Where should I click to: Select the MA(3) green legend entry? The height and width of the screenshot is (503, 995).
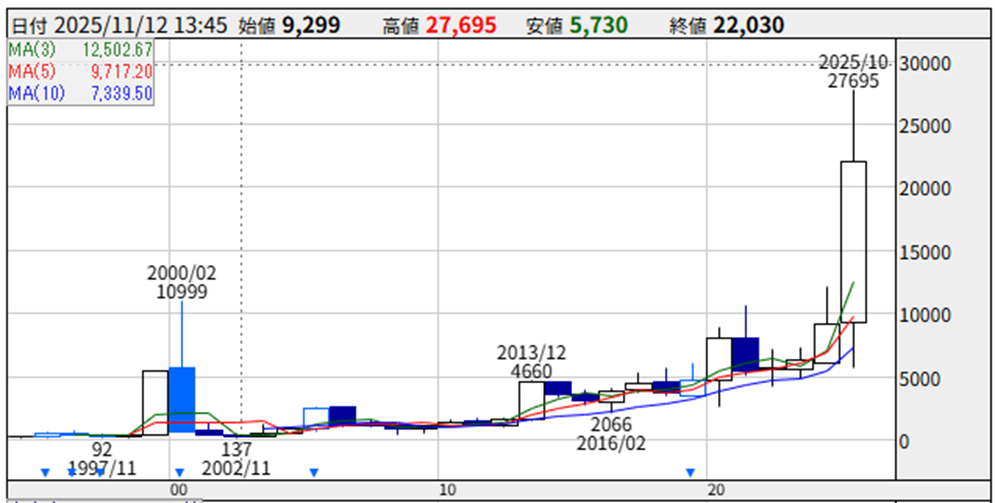coord(80,49)
